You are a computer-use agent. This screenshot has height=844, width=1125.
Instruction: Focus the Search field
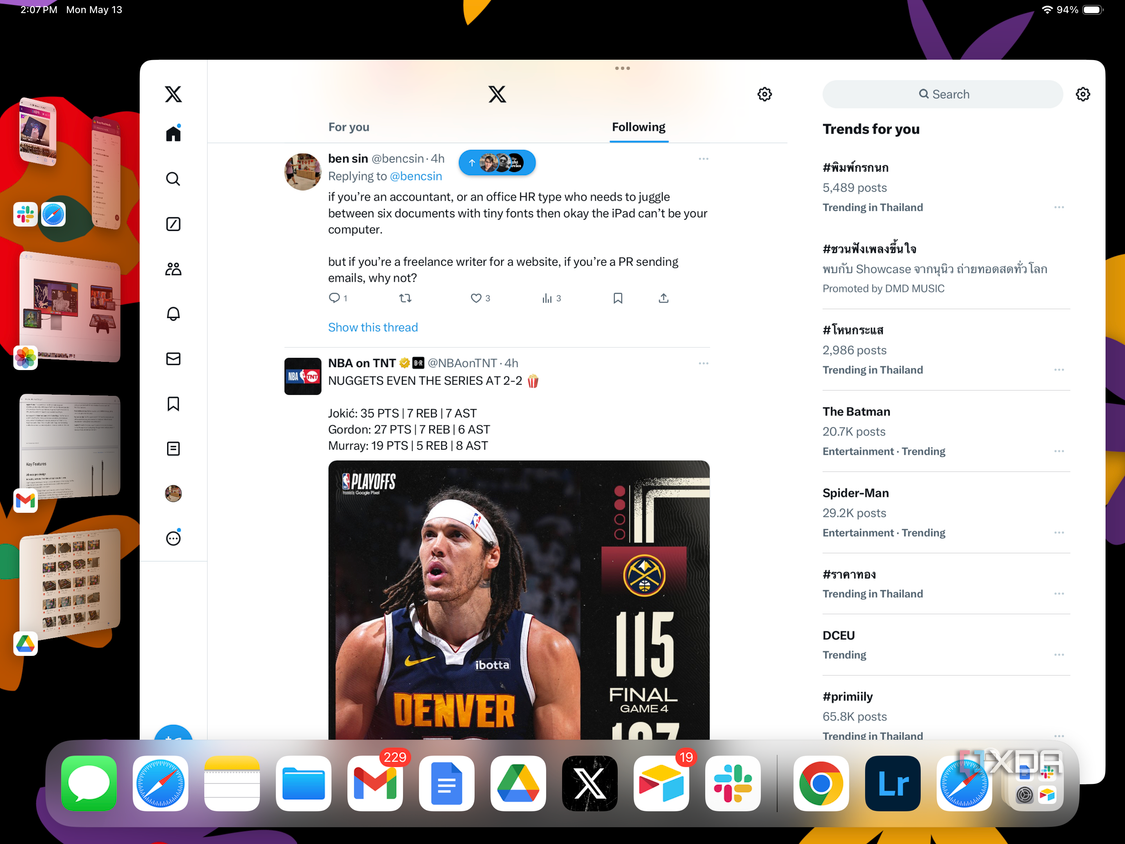(943, 94)
